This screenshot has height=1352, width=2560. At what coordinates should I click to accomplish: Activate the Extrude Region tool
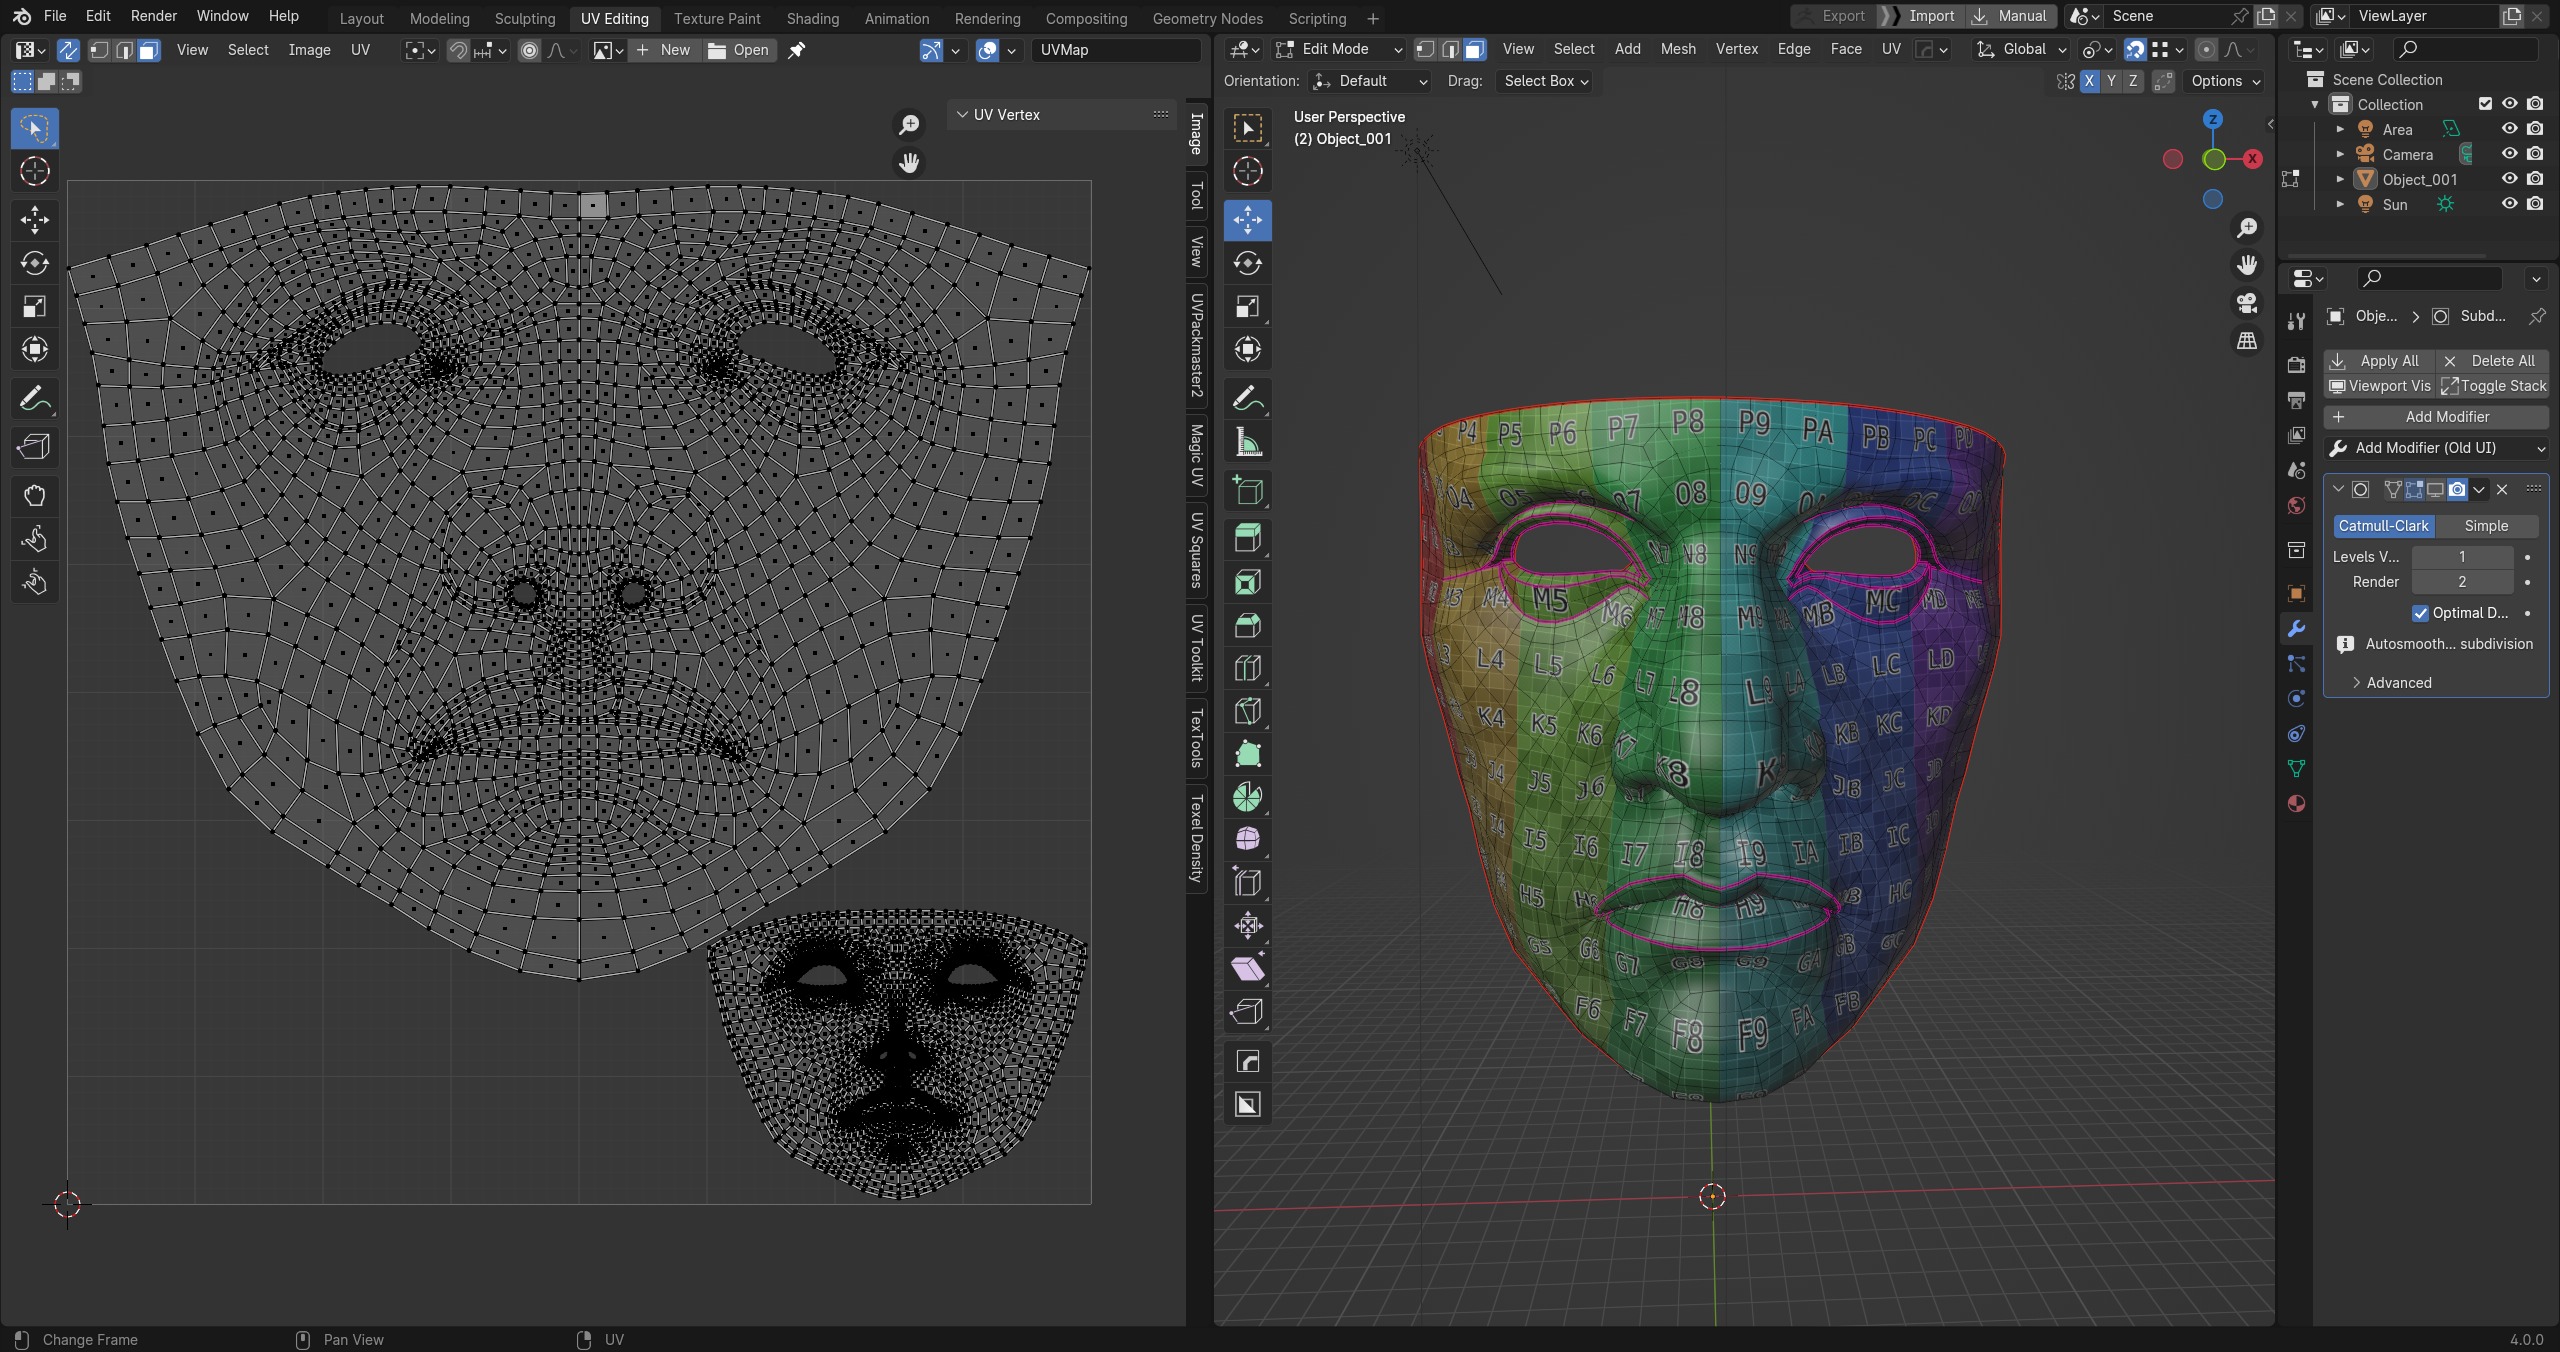(x=1248, y=539)
